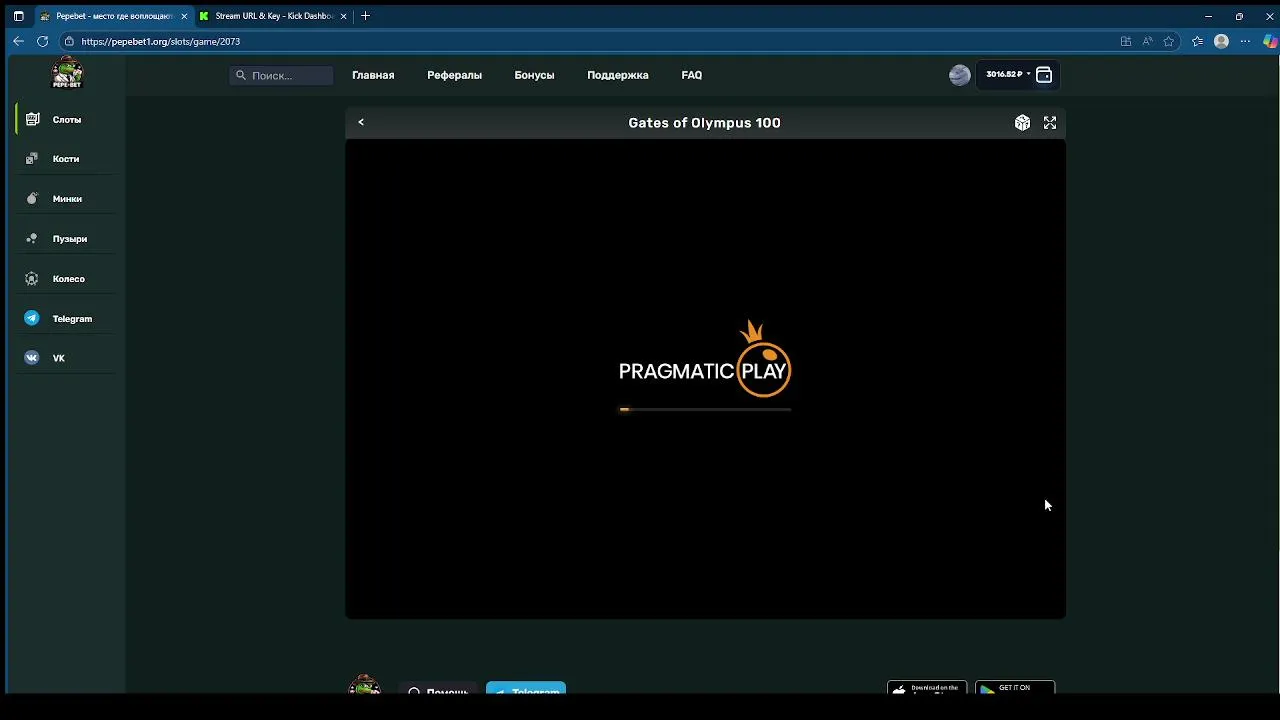Screen dimensions: 1280x720
Task: Open the Рефералы page
Action: [x=454, y=75]
